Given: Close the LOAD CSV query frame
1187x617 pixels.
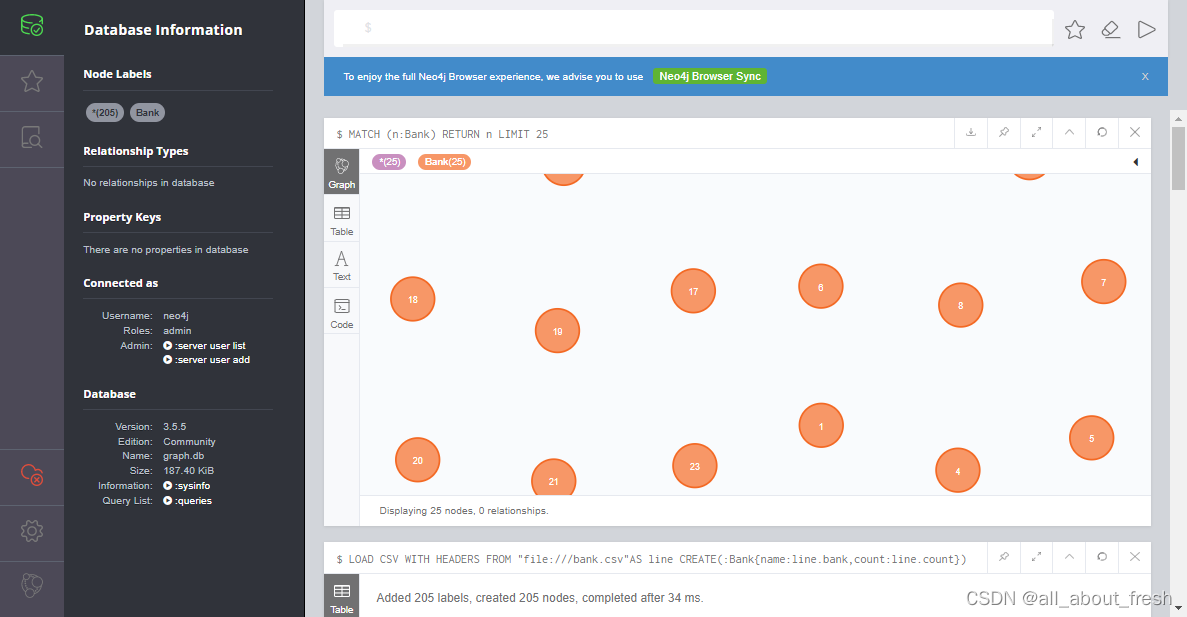Looking at the screenshot, I should [1135, 557].
